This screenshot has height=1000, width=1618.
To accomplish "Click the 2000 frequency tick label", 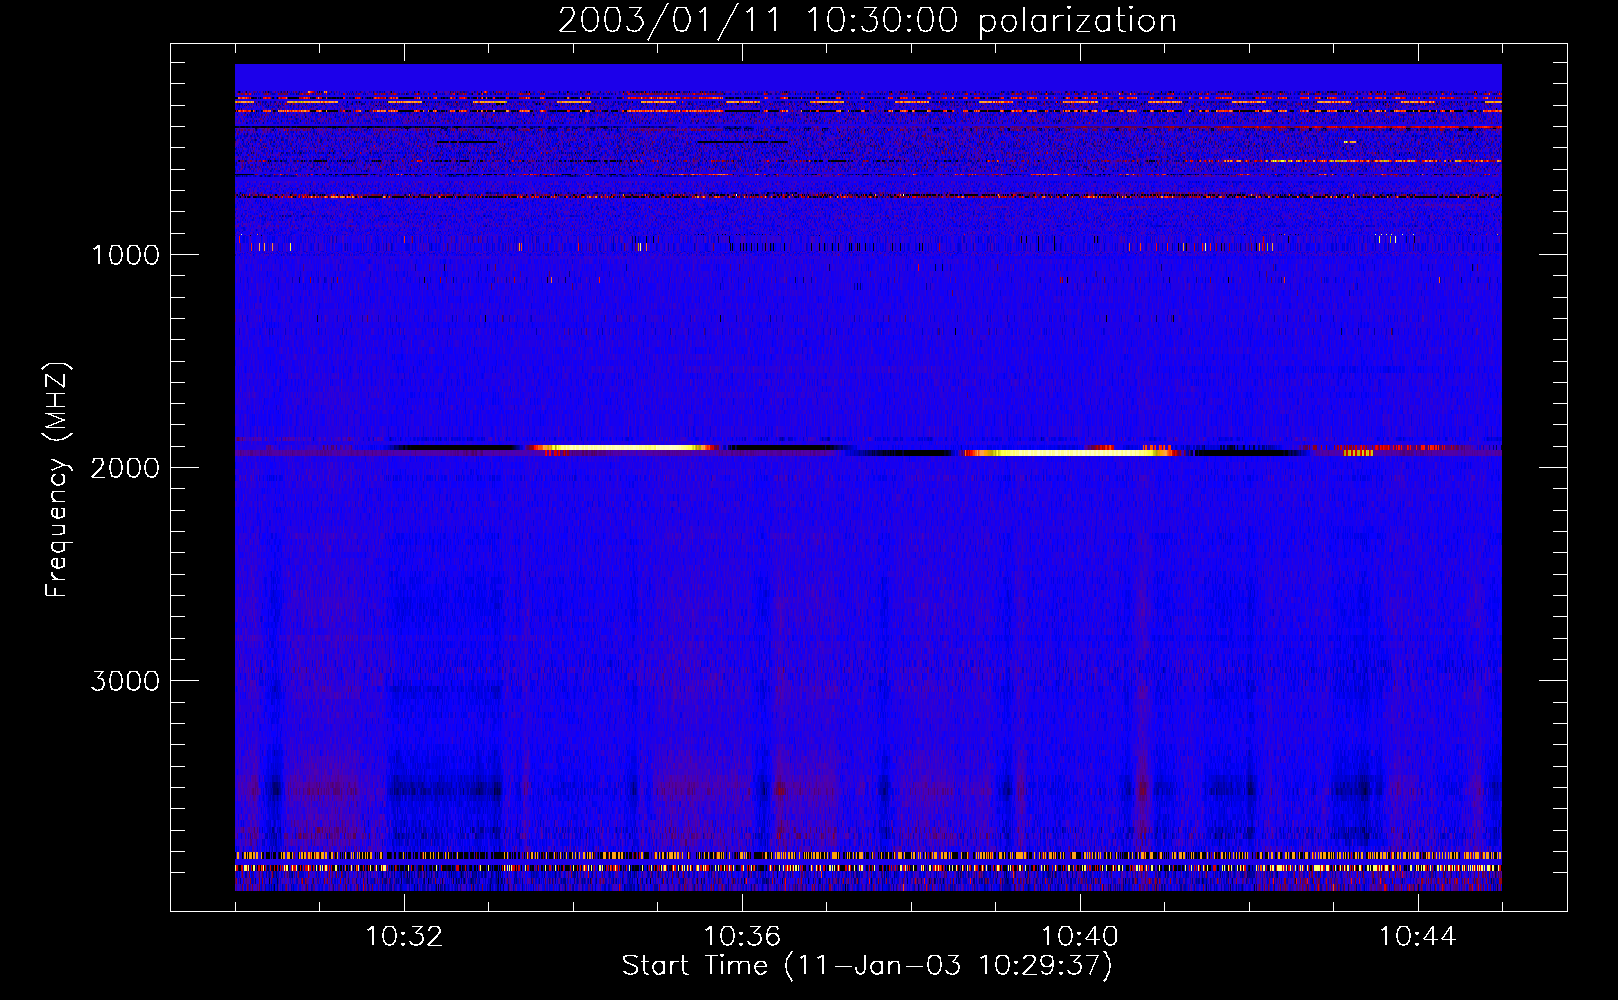I will (x=125, y=468).
